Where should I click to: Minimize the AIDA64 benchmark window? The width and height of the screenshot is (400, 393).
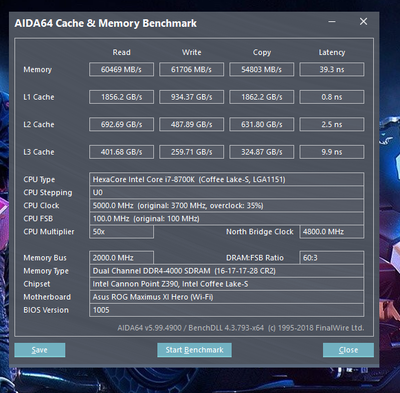332,22
